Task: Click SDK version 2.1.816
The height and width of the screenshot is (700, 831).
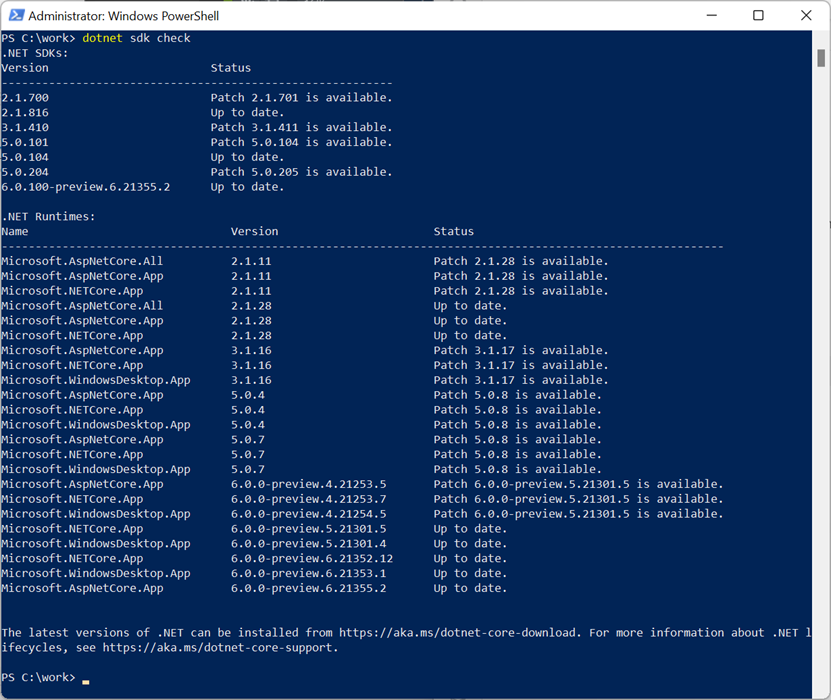Action: [x=25, y=112]
